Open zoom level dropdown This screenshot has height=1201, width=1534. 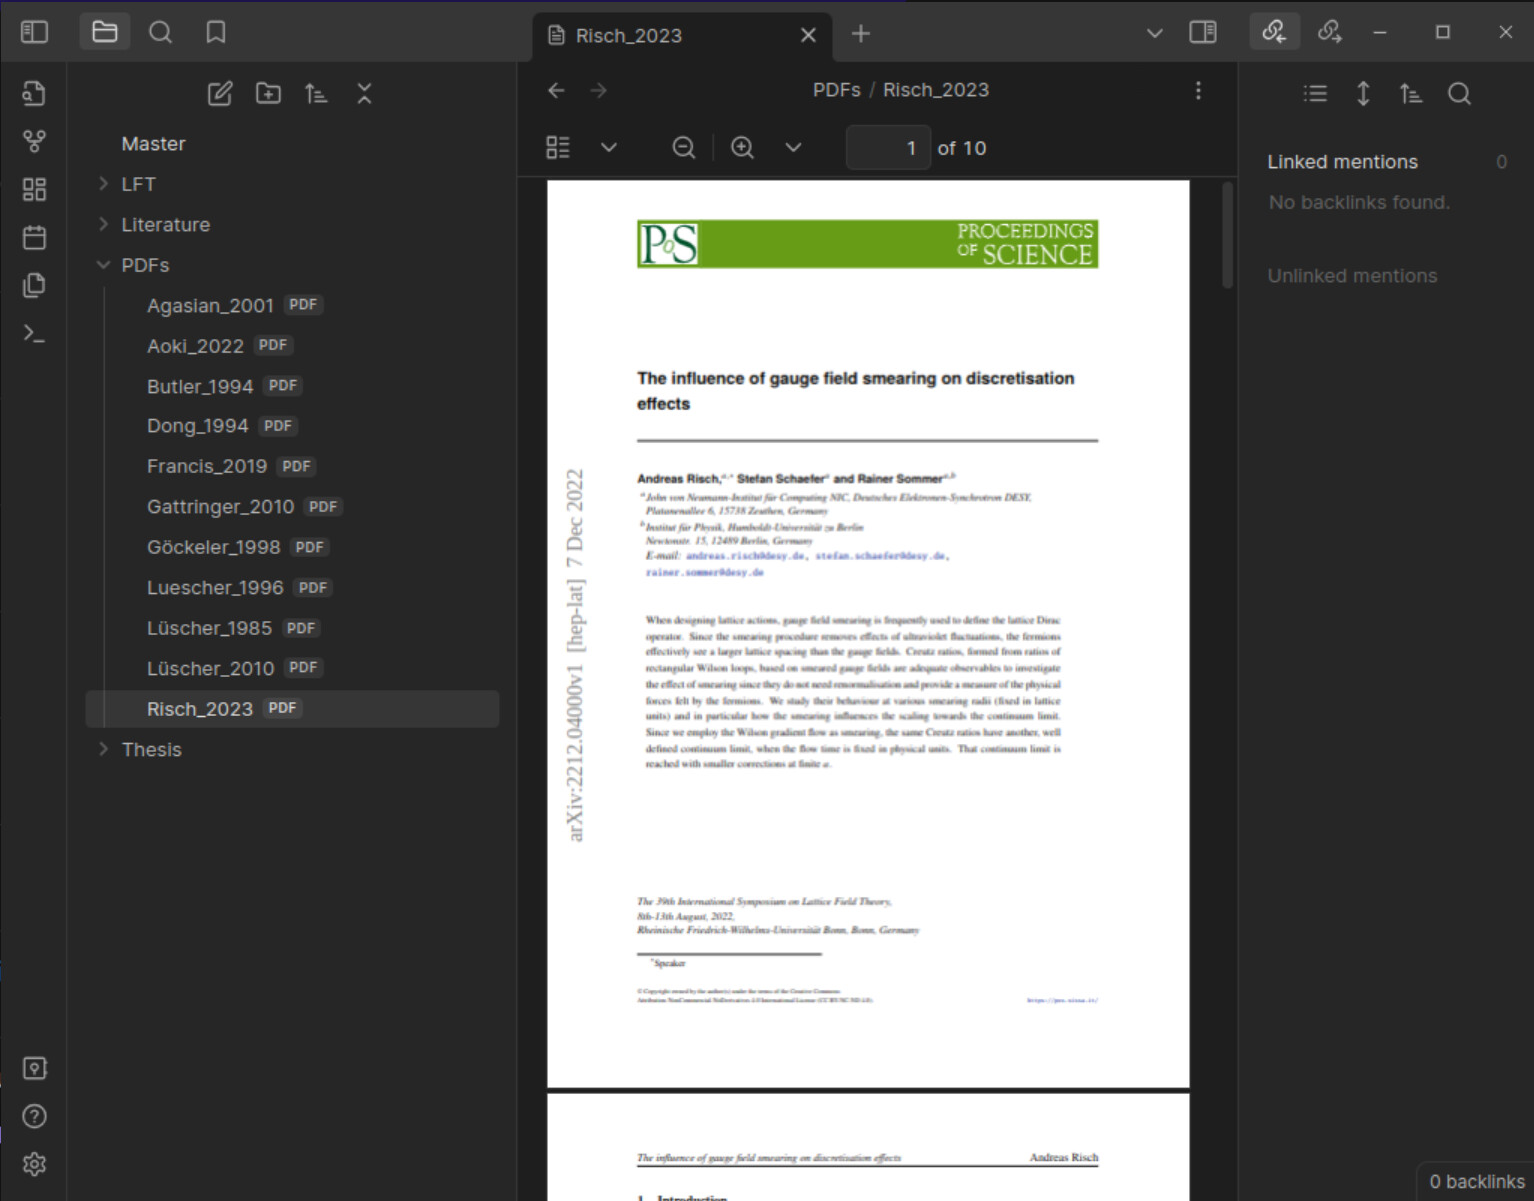click(793, 148)
